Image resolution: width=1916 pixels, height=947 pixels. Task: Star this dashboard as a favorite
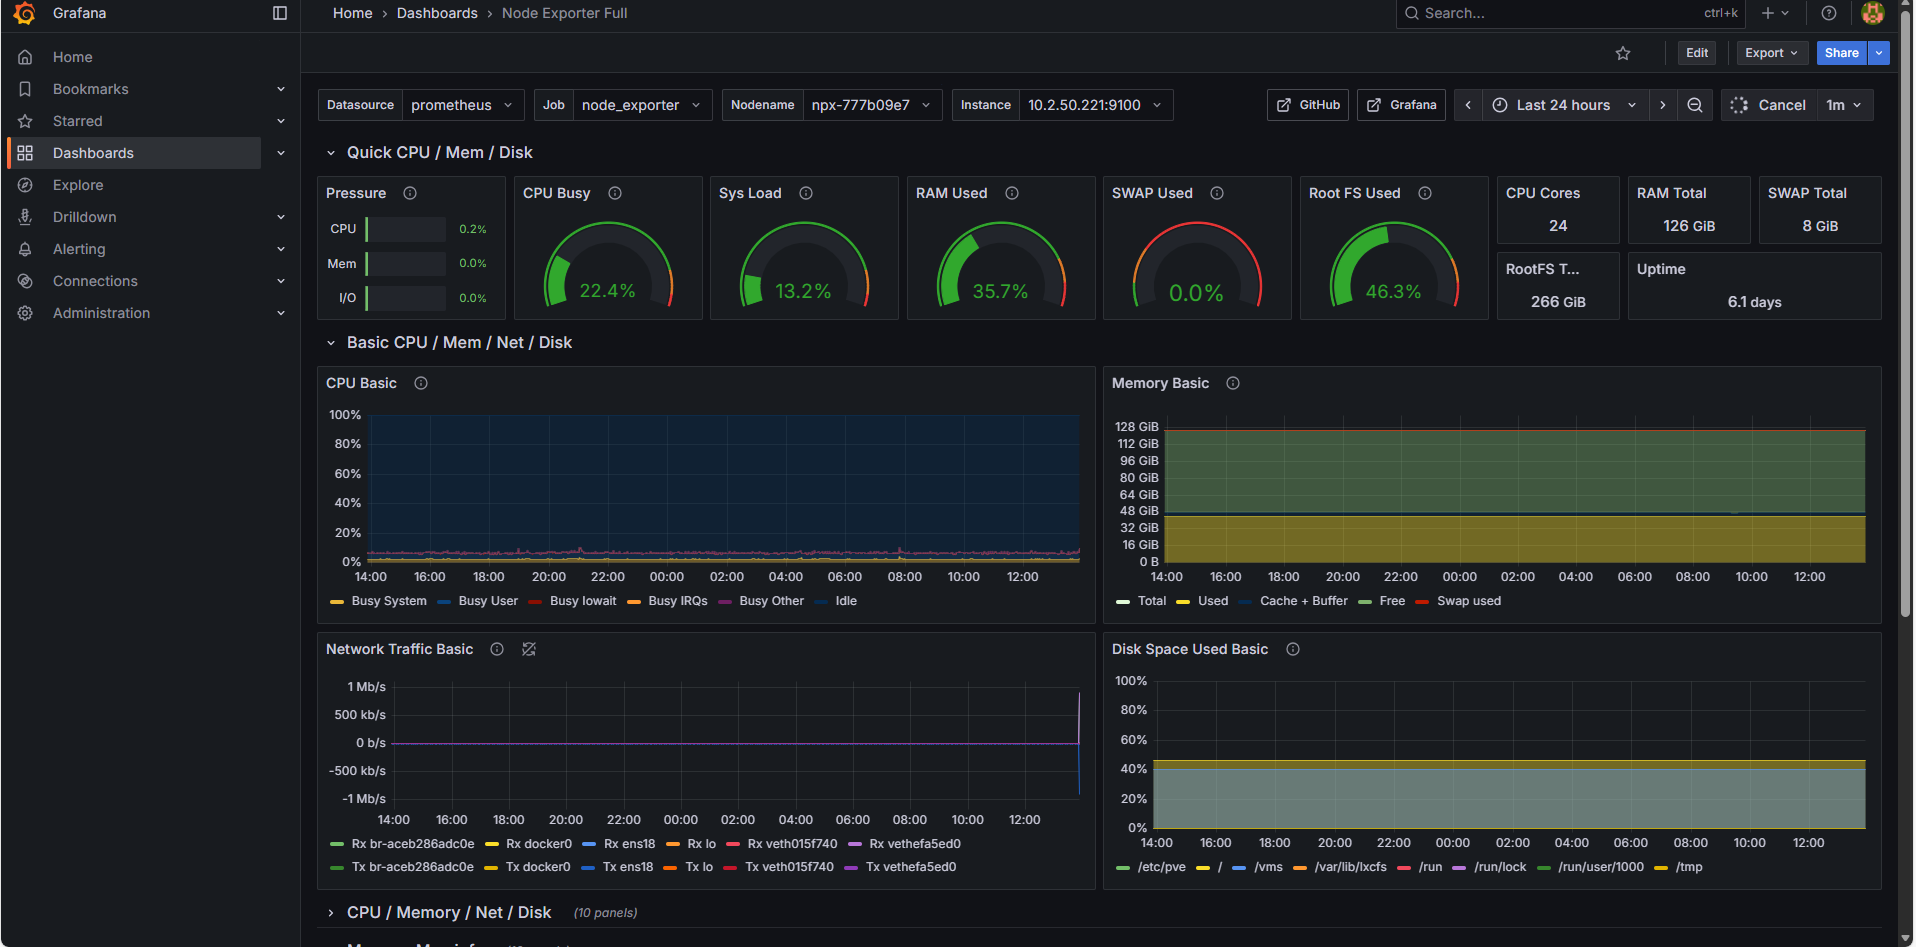pyautogui.click(x=1623, y=53)
